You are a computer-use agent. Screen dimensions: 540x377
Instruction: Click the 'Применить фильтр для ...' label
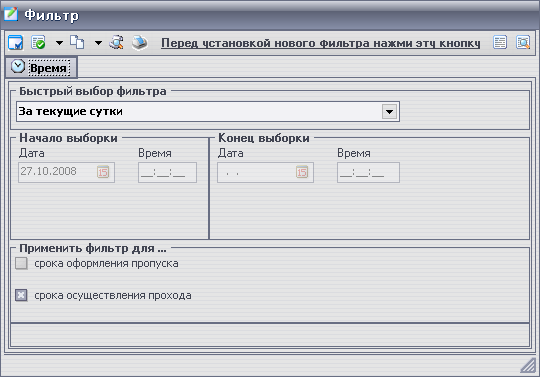tap(93, 248)
